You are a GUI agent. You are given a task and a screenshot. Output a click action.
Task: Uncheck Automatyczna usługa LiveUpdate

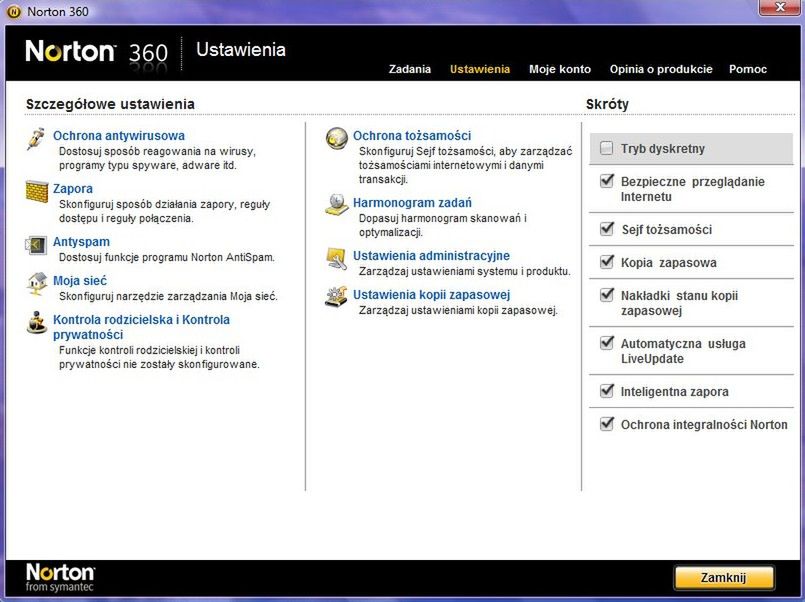pos(607,343)
